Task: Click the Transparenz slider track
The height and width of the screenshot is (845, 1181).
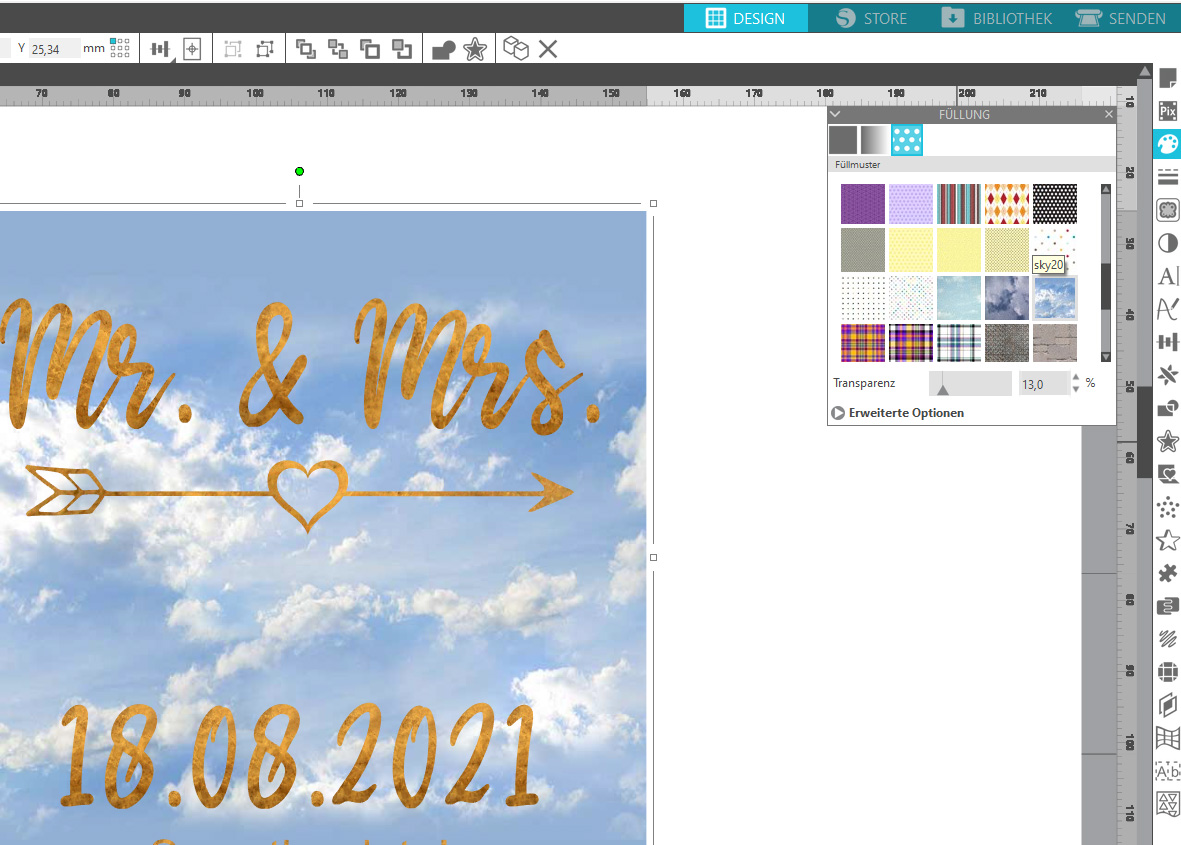Action: pos(970,383)
